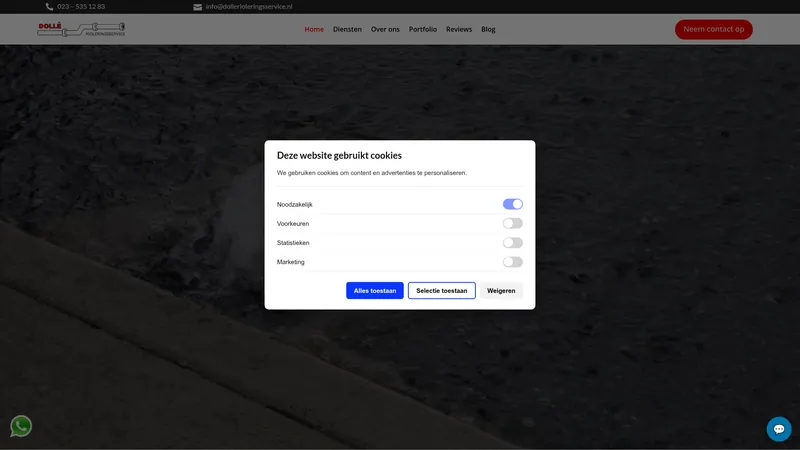Enable the Statistieken cookie switch
800x450 pixels.
(x=512, y=243)
